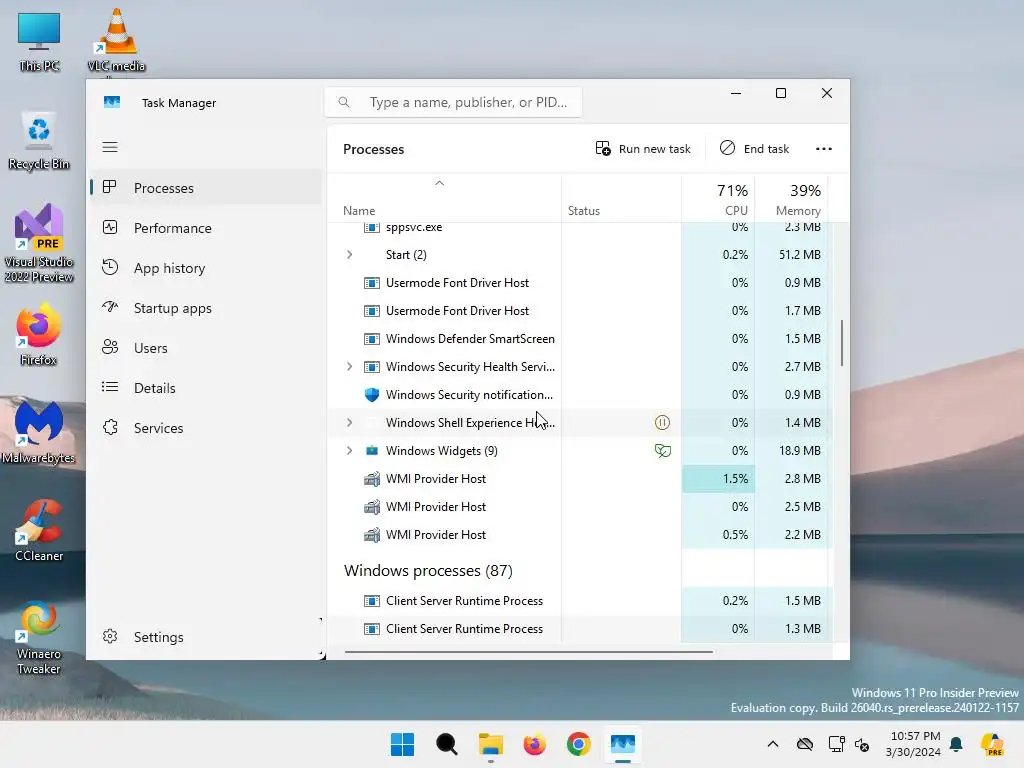Open the Task Manager hamburger navigation menu
The width and height of the screenshot is (1024, 768).
(110, 147)
